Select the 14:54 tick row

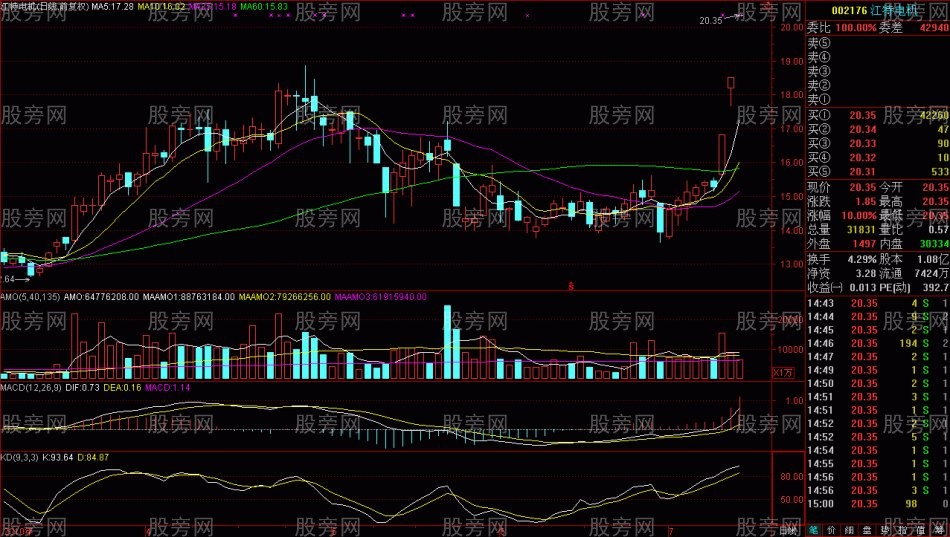[x=878, y=450]
